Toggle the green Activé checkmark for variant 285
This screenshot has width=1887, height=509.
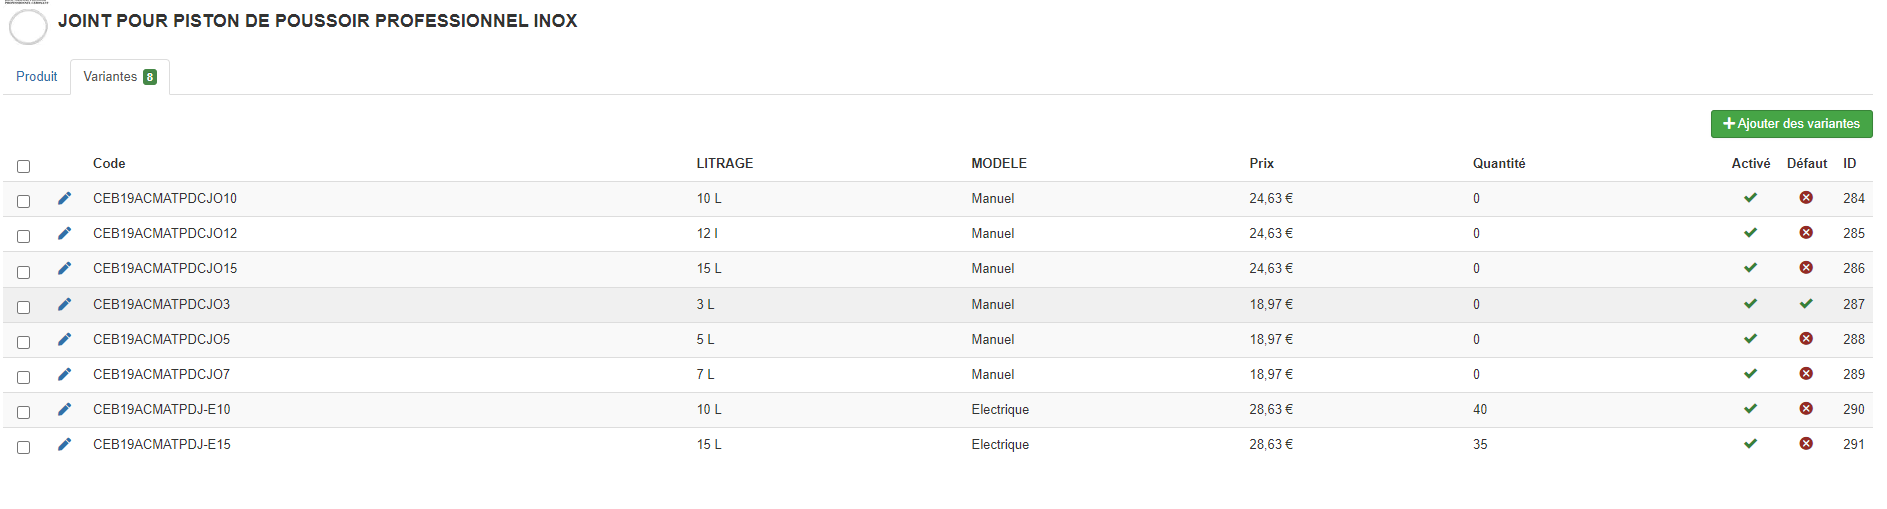click(1750, 233)
